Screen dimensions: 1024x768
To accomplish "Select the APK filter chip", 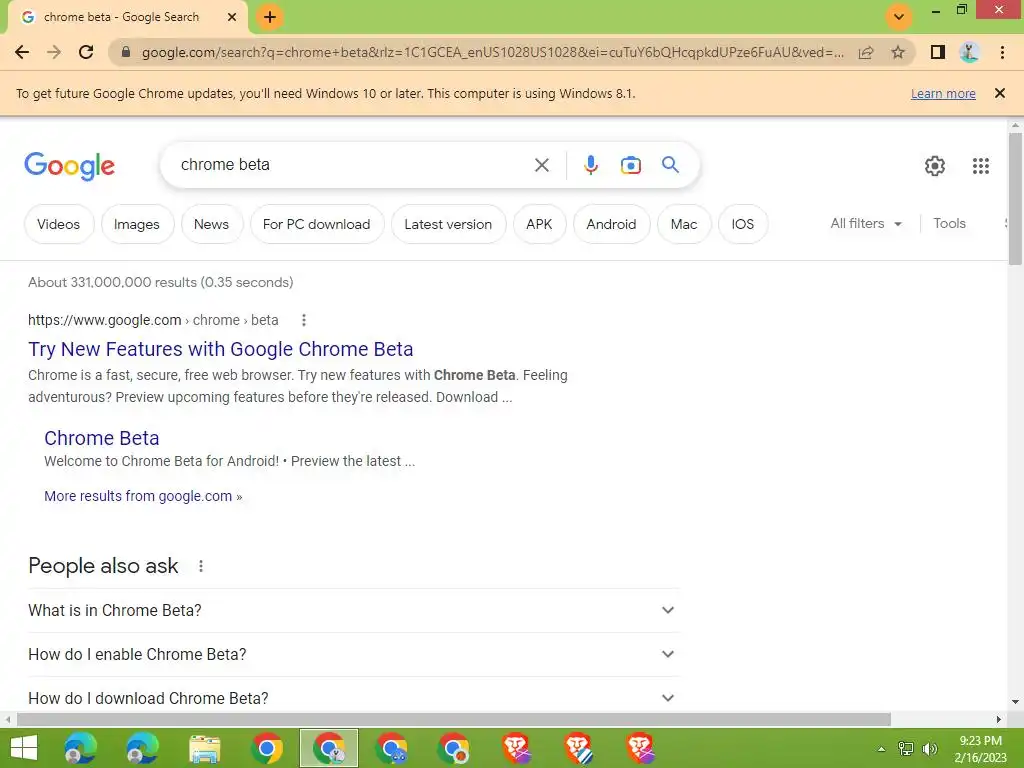I will click(x=539, y=224).
